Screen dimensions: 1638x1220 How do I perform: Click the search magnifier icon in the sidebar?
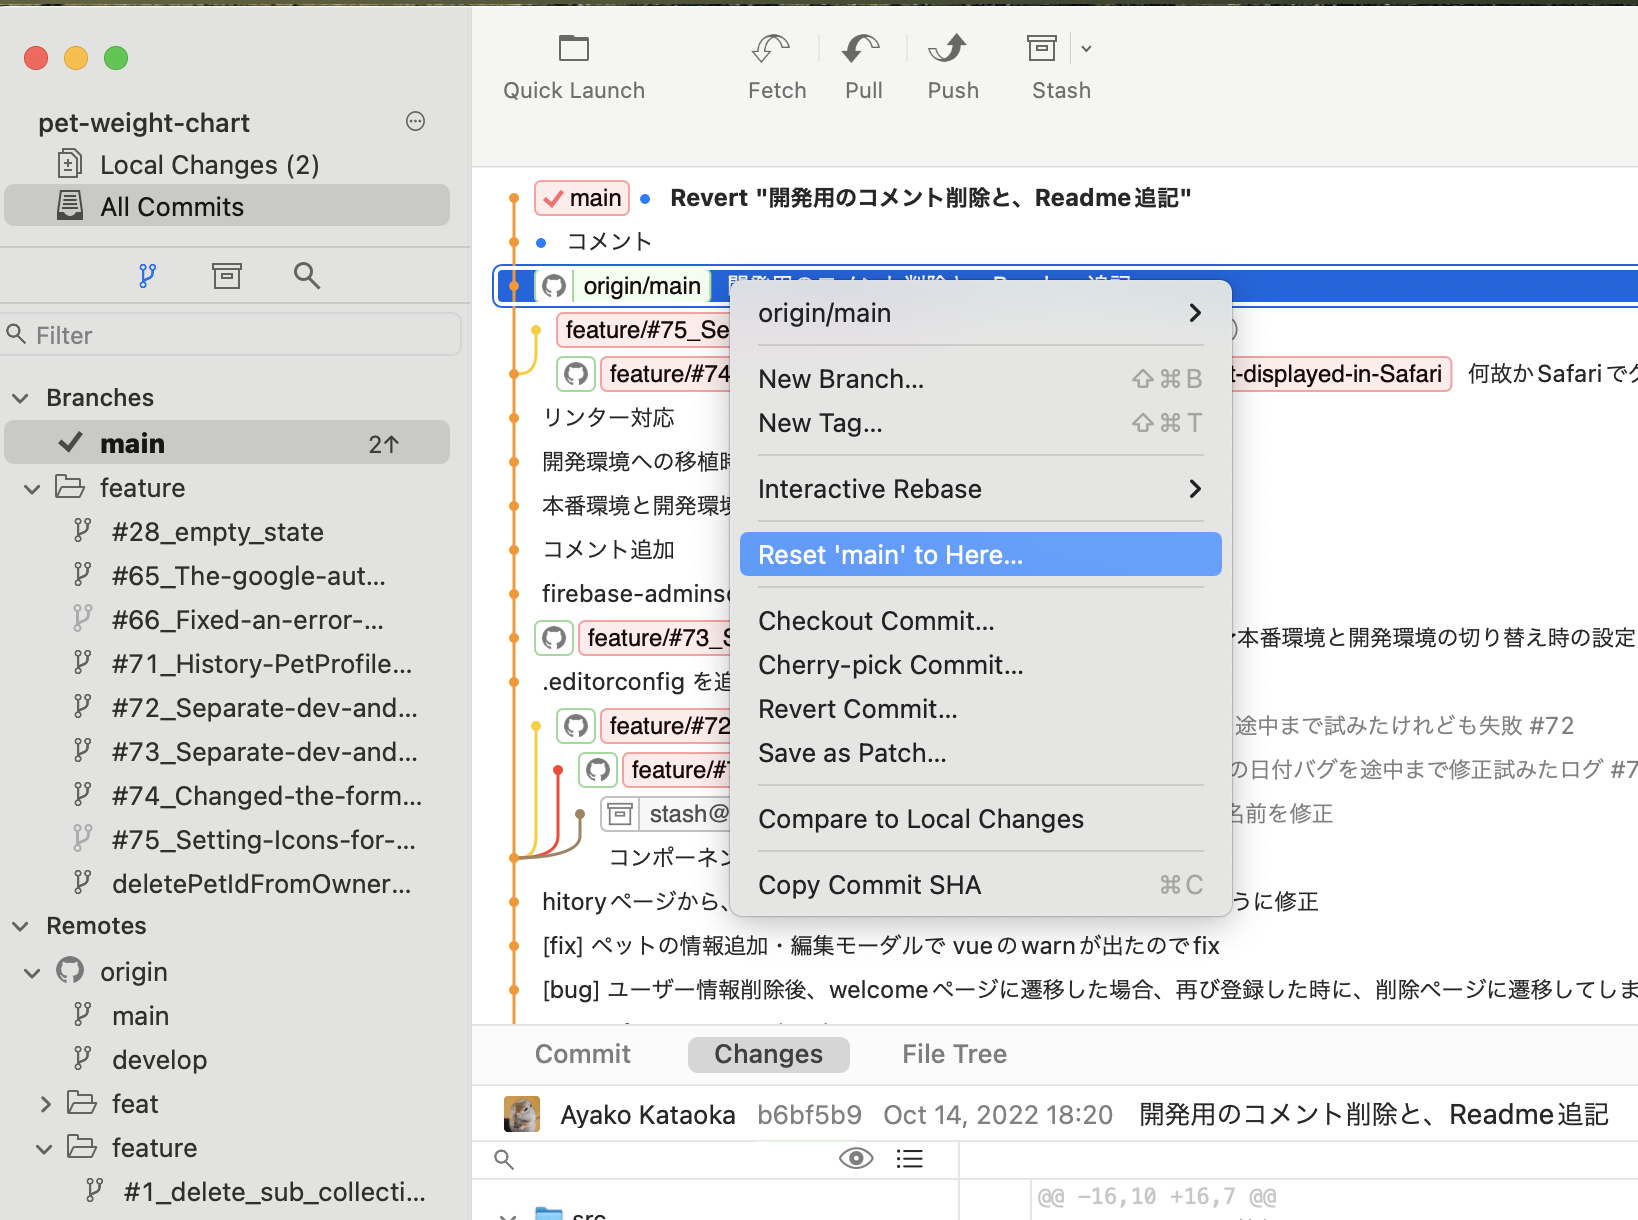tap(307, 275)
